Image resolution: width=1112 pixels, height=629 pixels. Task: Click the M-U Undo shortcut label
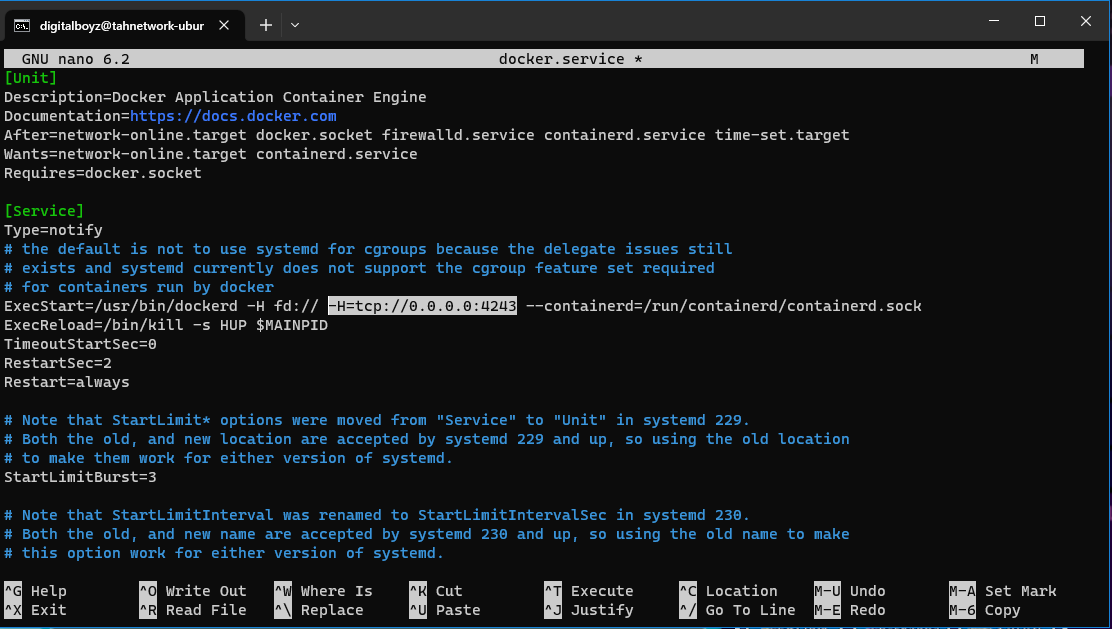coord(850,591)
